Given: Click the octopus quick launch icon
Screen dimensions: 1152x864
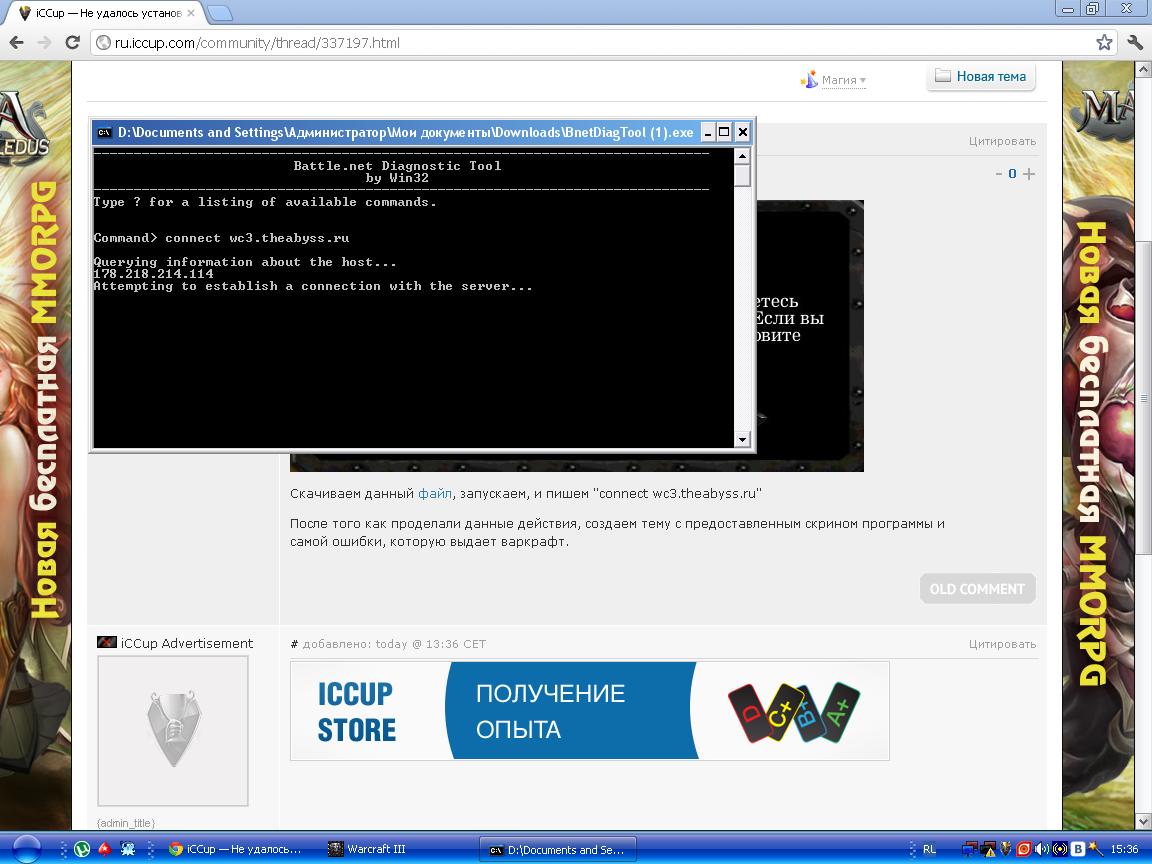Looking at the screenshot, I should click(128, 849).
